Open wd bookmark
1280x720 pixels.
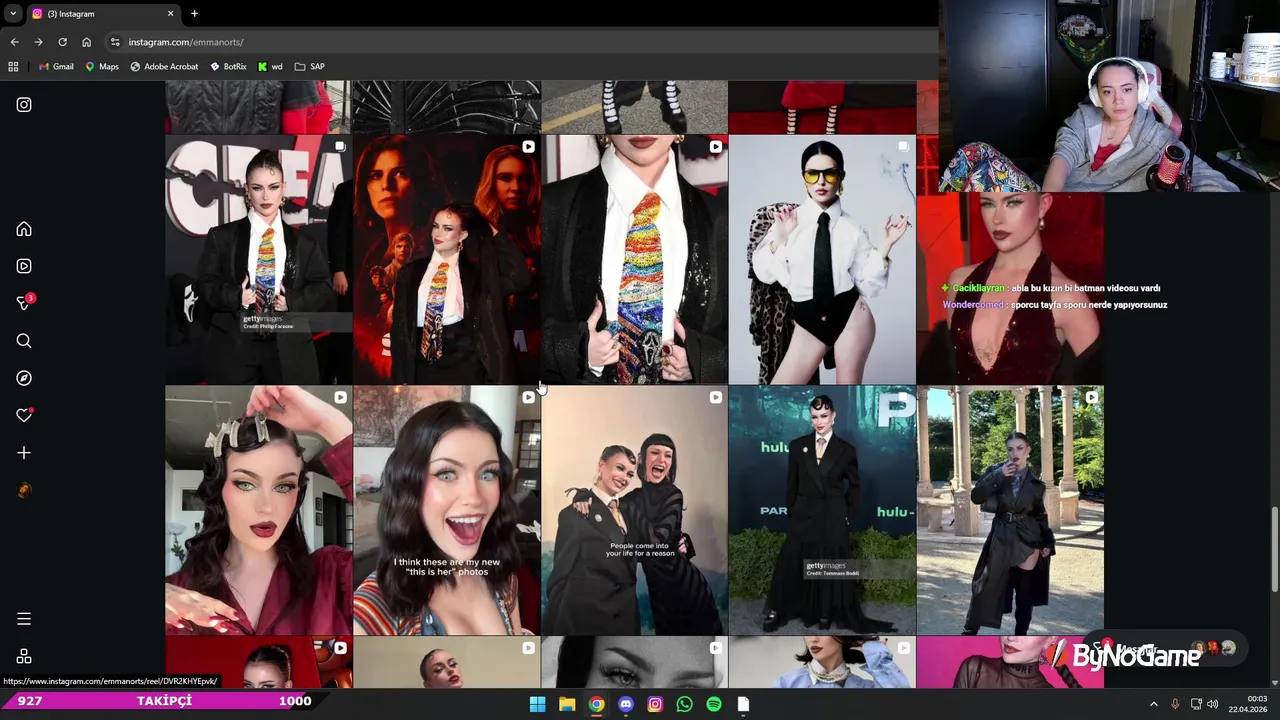click(x=270, y=67)
